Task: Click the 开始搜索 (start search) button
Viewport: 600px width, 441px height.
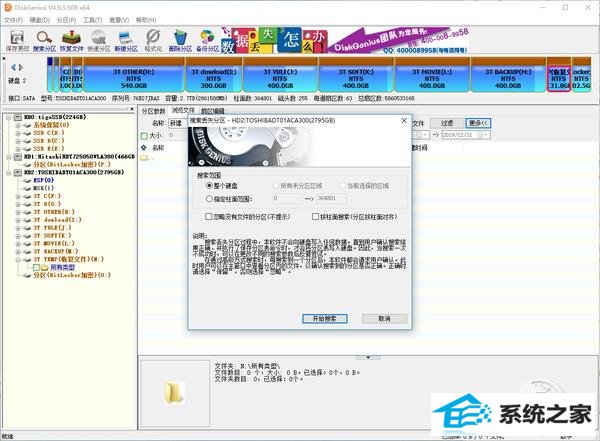Action: [x=324, y=318]
